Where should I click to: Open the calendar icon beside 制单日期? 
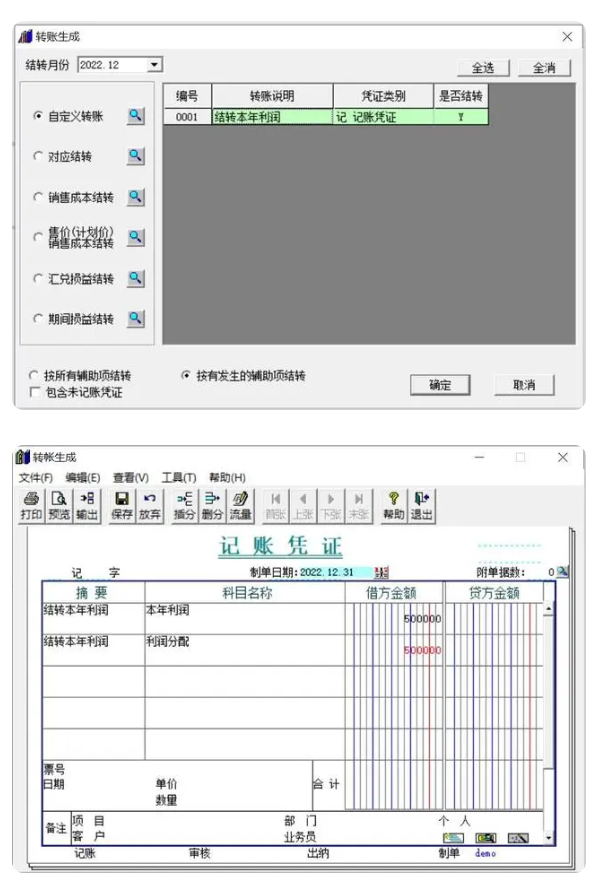(x=381, y=572)
